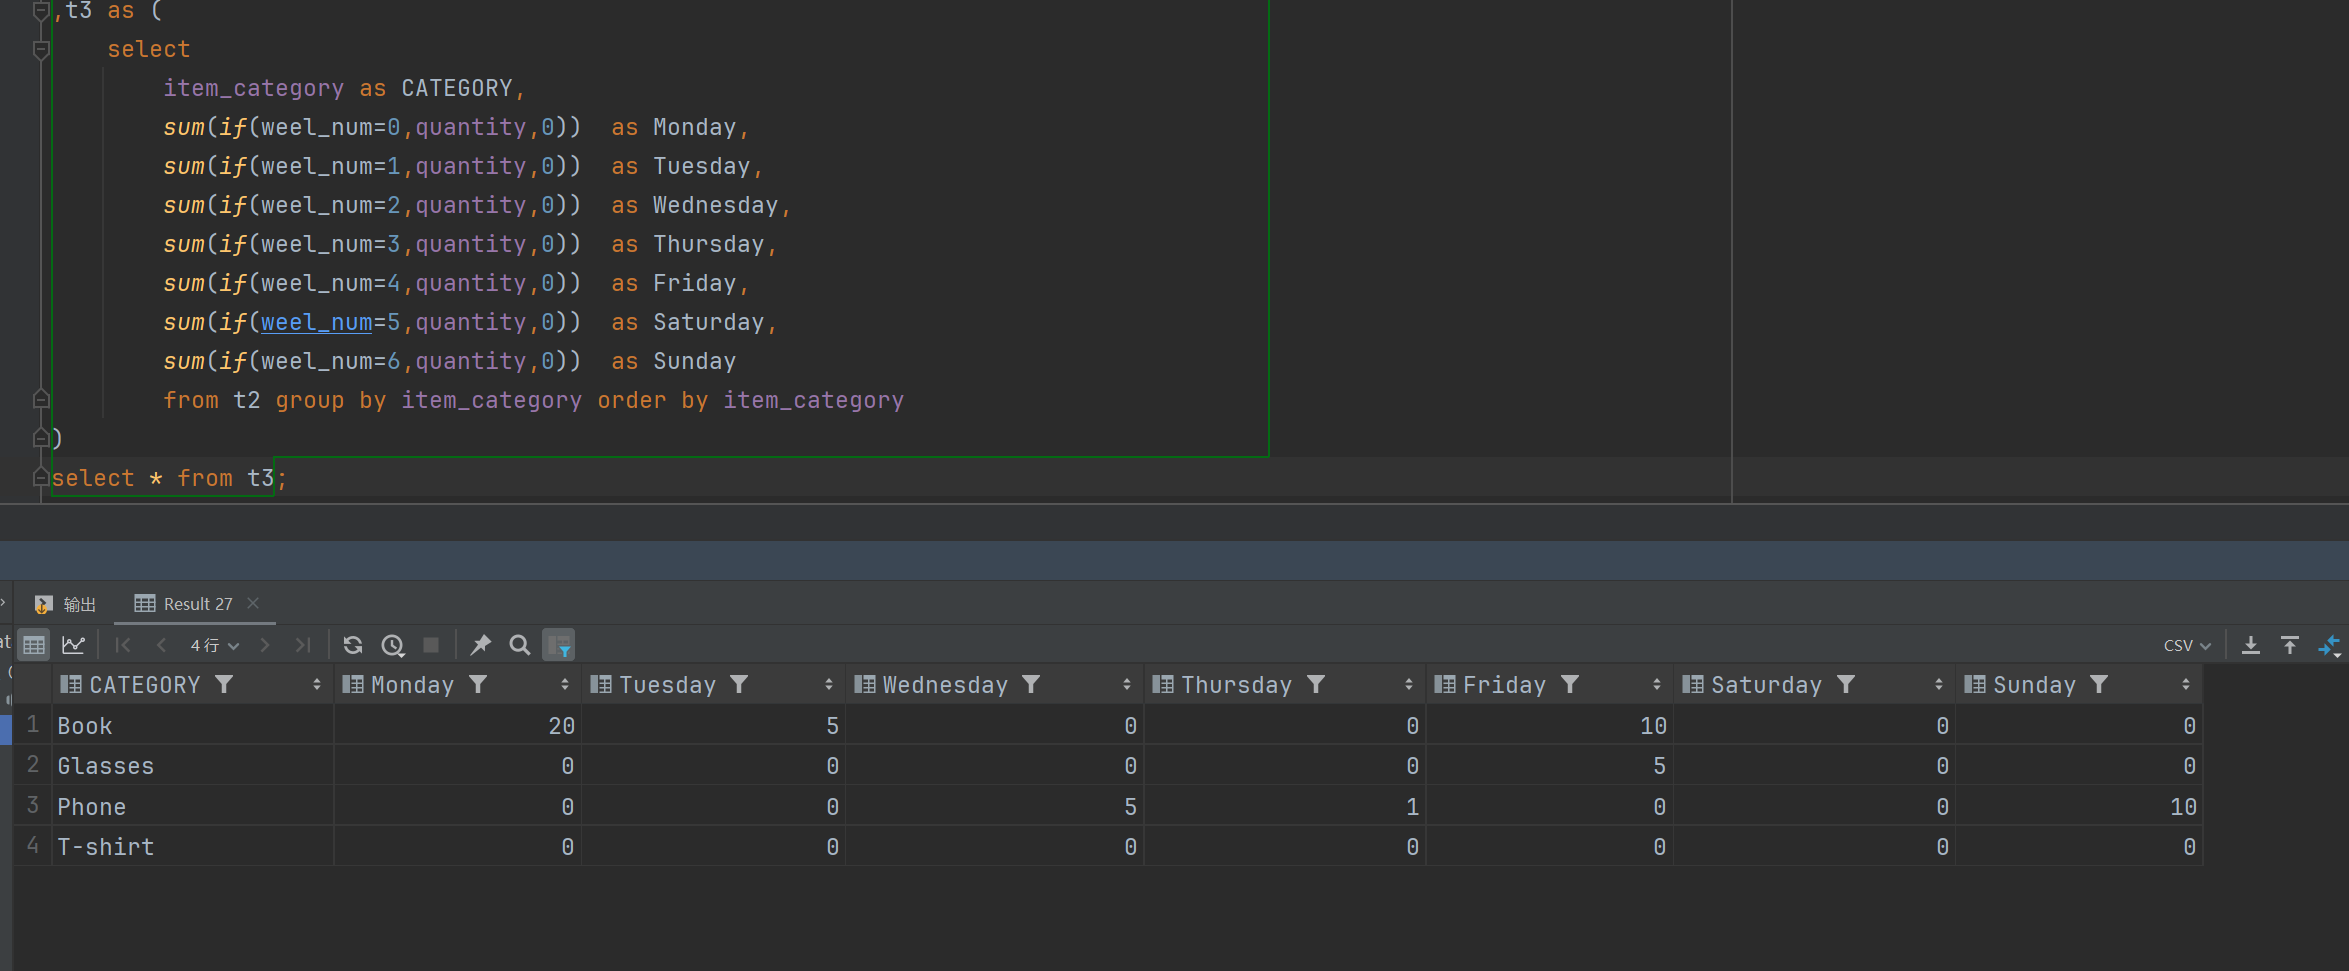
Task: Collapse the 't3 as (' code fold
Action: pos(41,11)
